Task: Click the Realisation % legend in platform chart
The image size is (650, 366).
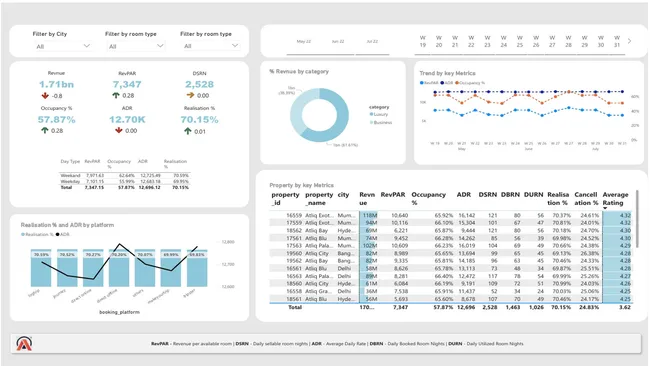Action: tap(37, 235)
